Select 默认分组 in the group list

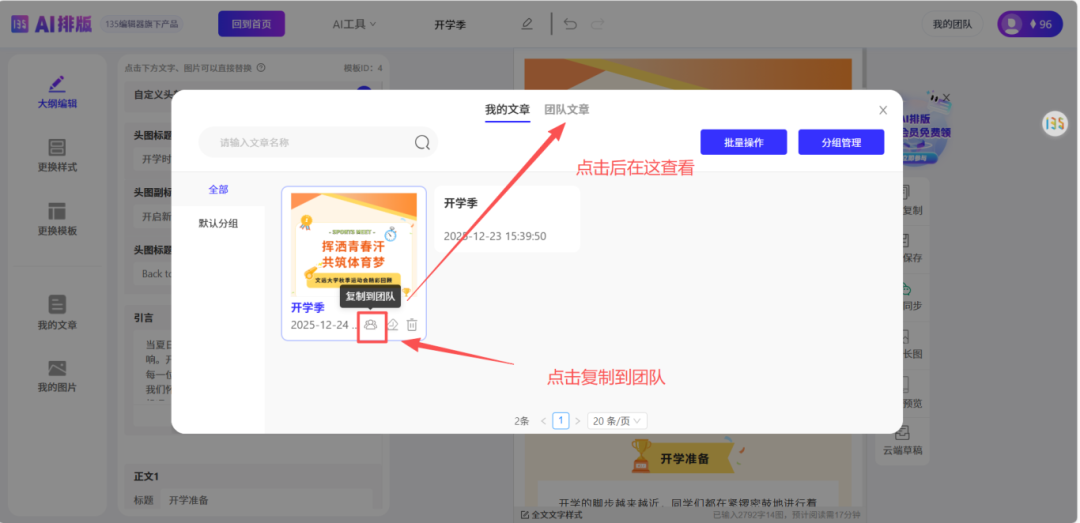click(x=218, y=223)
